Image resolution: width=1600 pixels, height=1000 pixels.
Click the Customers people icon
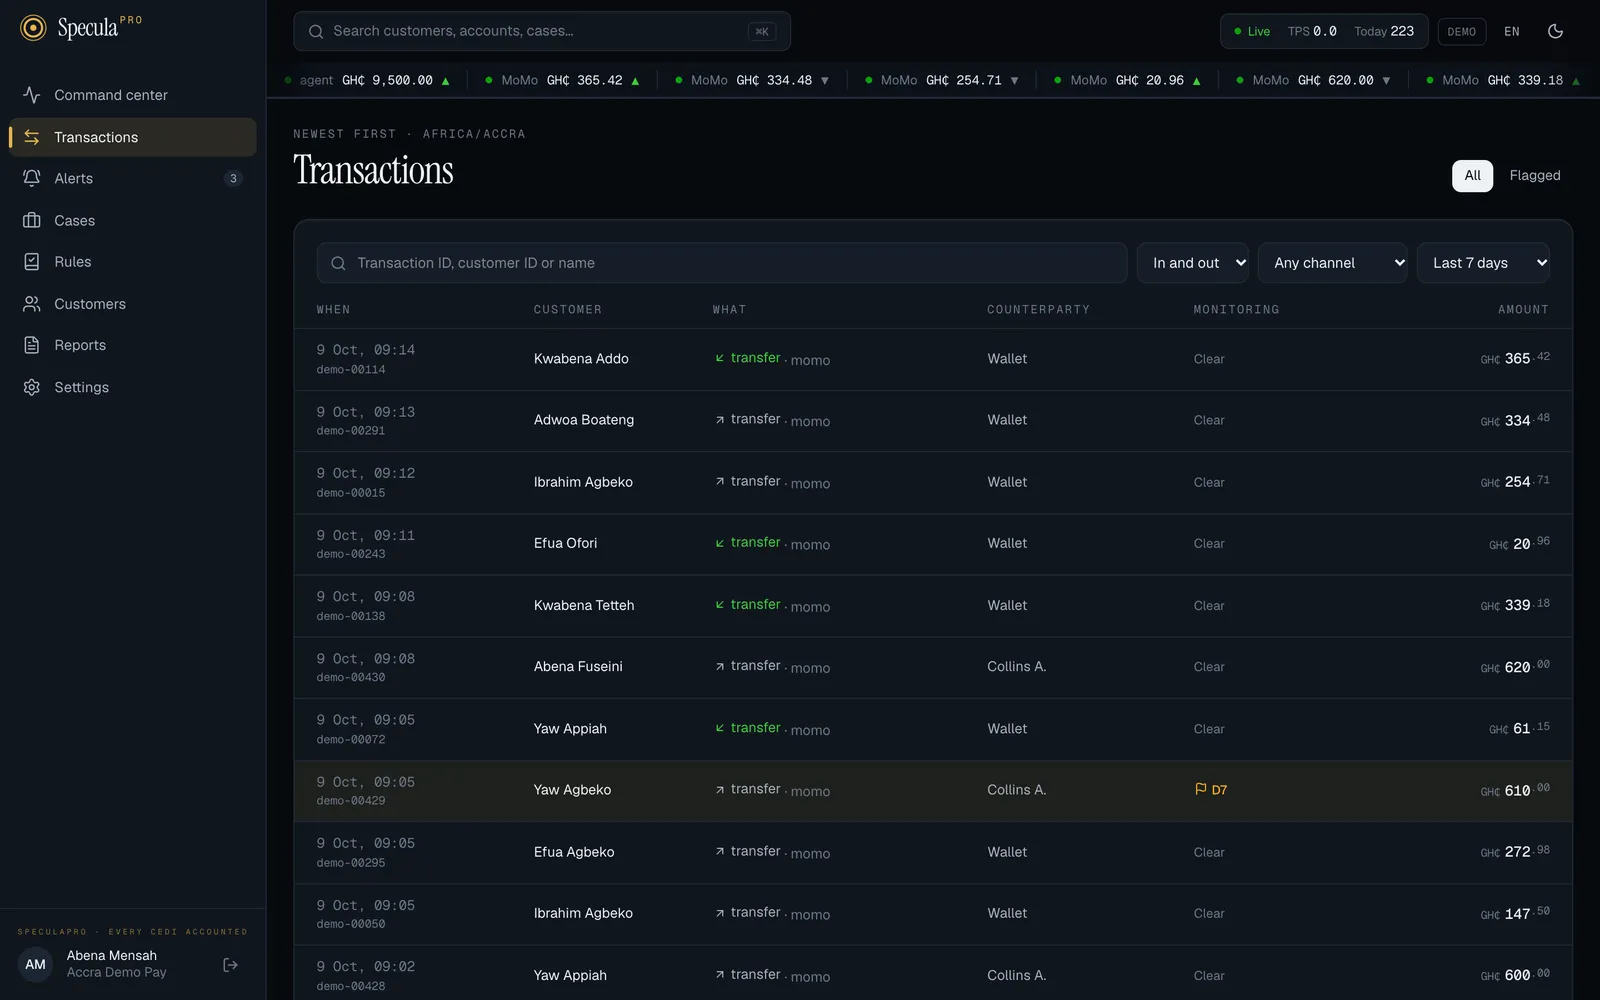coord(32,304)
